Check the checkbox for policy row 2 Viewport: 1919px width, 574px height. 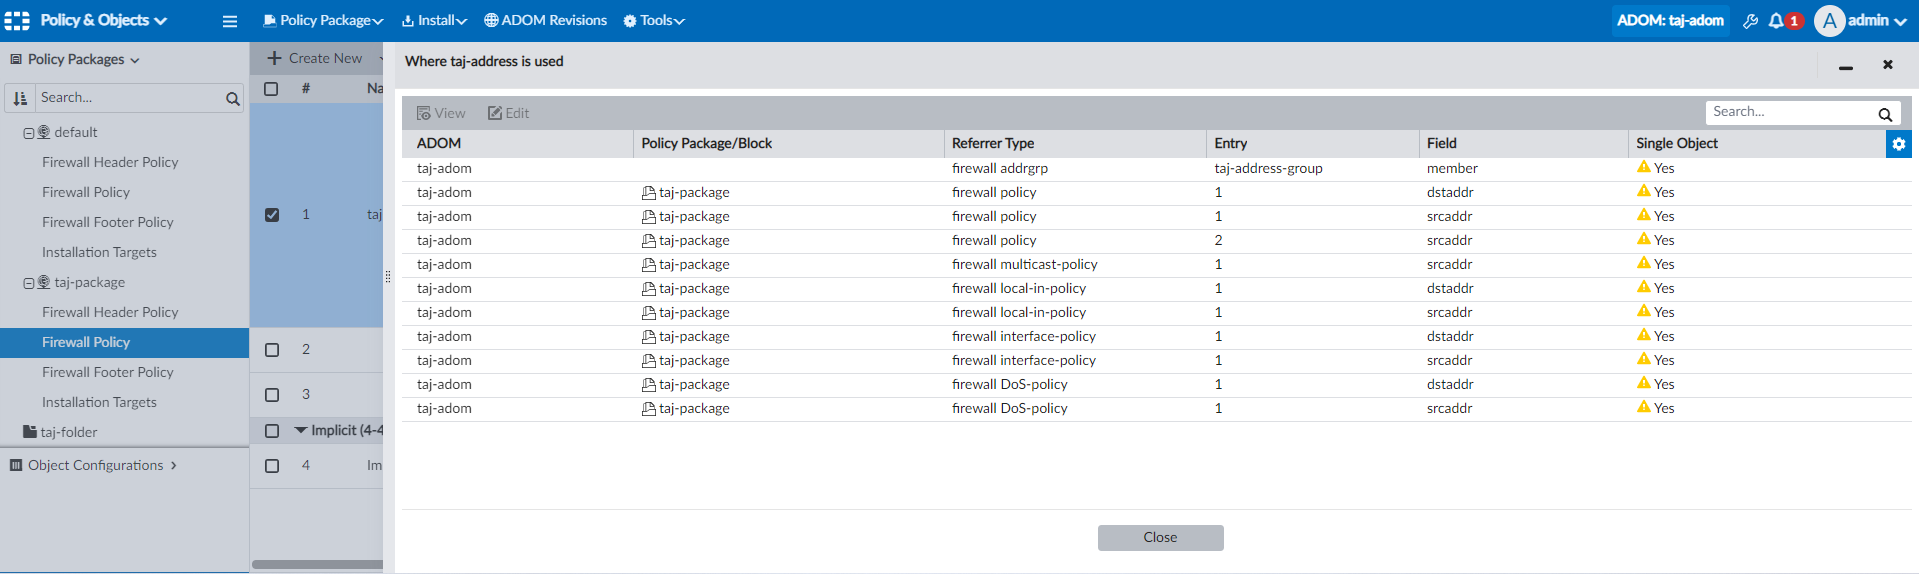click(x=272, y=350)
